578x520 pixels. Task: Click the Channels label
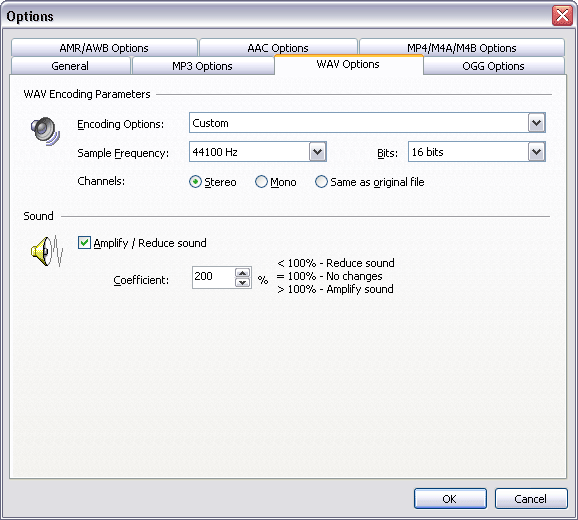(x=101, y=181)
